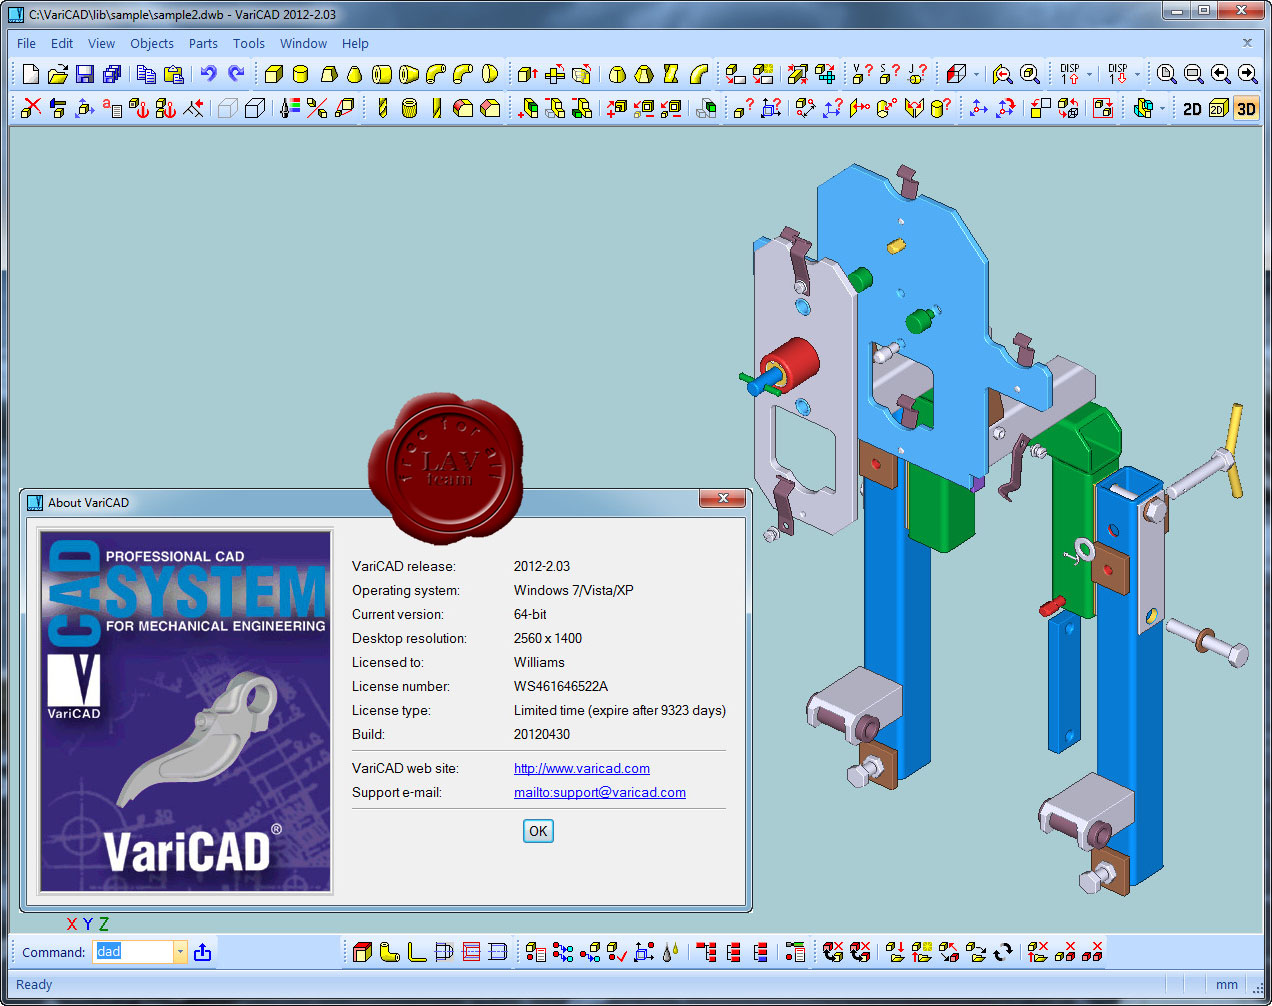The width and height of the screenshot is (1272, 1006).
Task: Click the blue upload arrow beside Command box
Action: [x=203, y=952]
